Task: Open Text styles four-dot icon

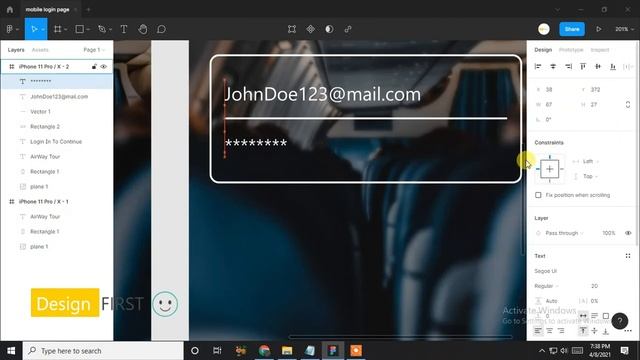Action: coord(628,256)
